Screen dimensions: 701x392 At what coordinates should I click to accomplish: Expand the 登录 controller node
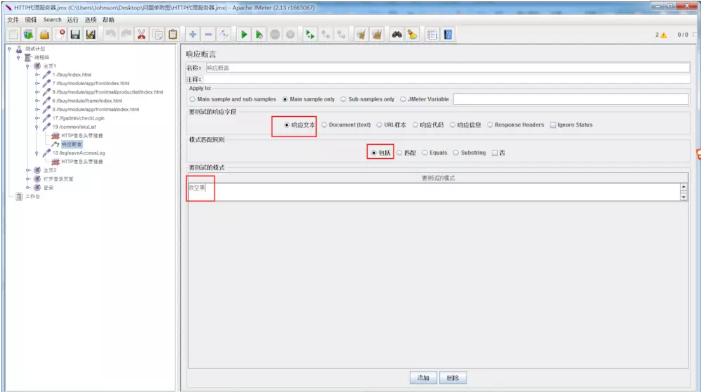coord(28,188)
